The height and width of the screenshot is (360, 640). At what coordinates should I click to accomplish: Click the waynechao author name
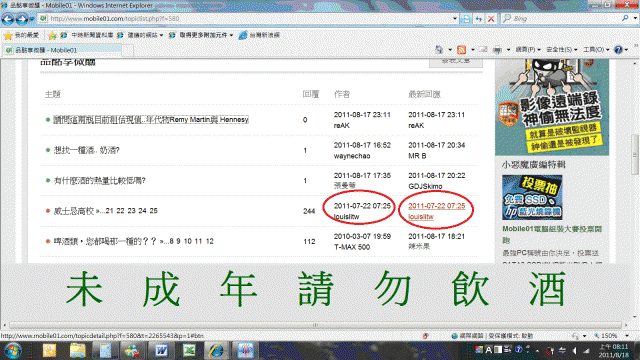(x=352, y=156)
